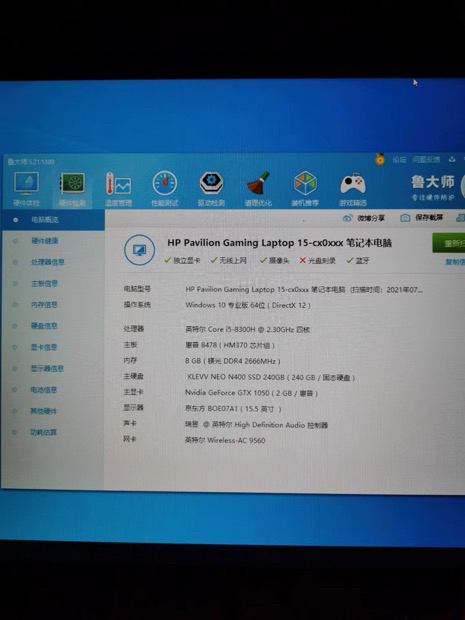Viewport: 465px width, 620px height.
Task: Open 论坛 forum link
Action: (399, 160)
